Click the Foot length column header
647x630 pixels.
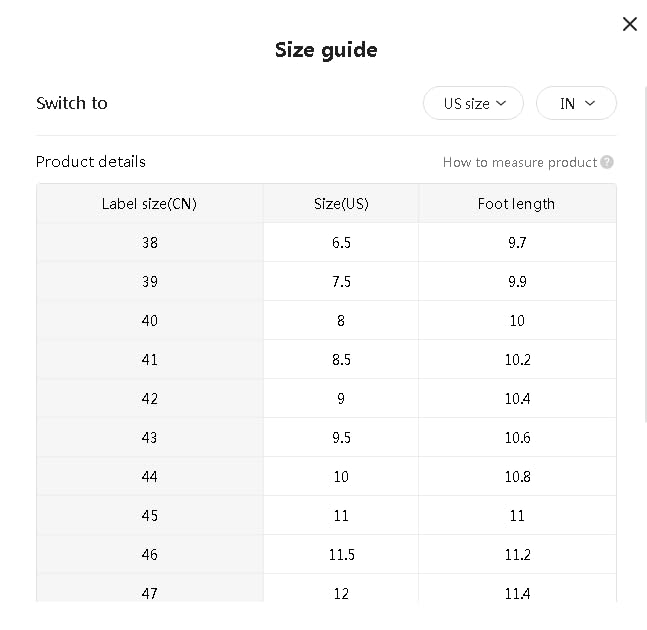pos(516,204)
